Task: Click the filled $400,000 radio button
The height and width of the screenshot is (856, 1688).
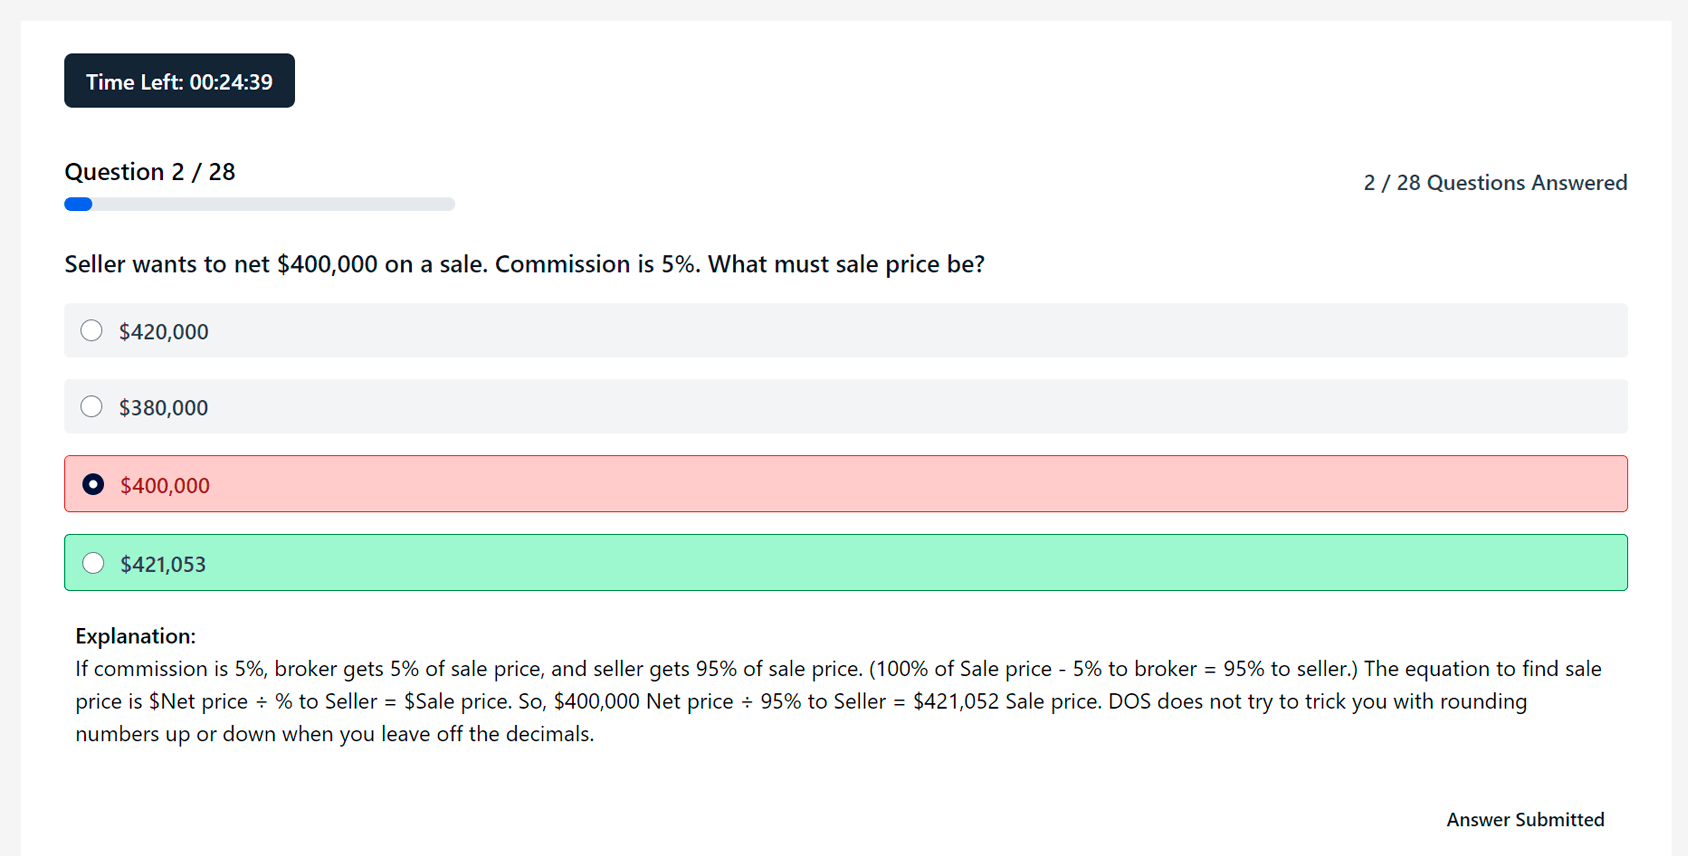Action: 93,485
